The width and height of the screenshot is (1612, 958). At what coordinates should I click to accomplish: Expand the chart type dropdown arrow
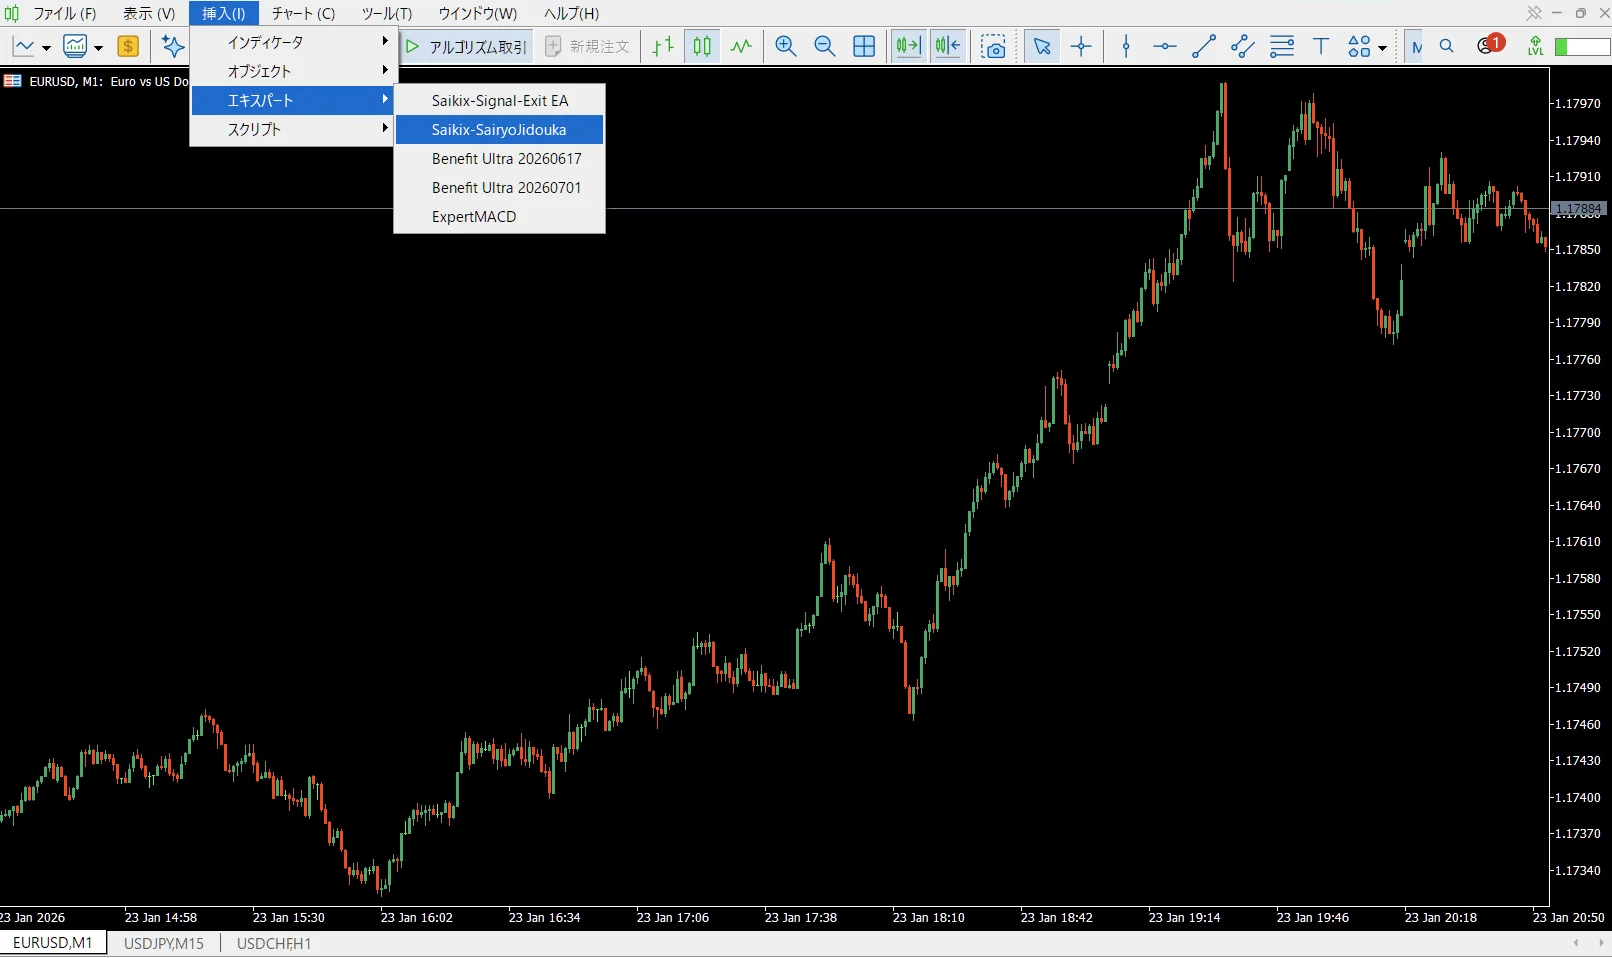pos(46,47)
